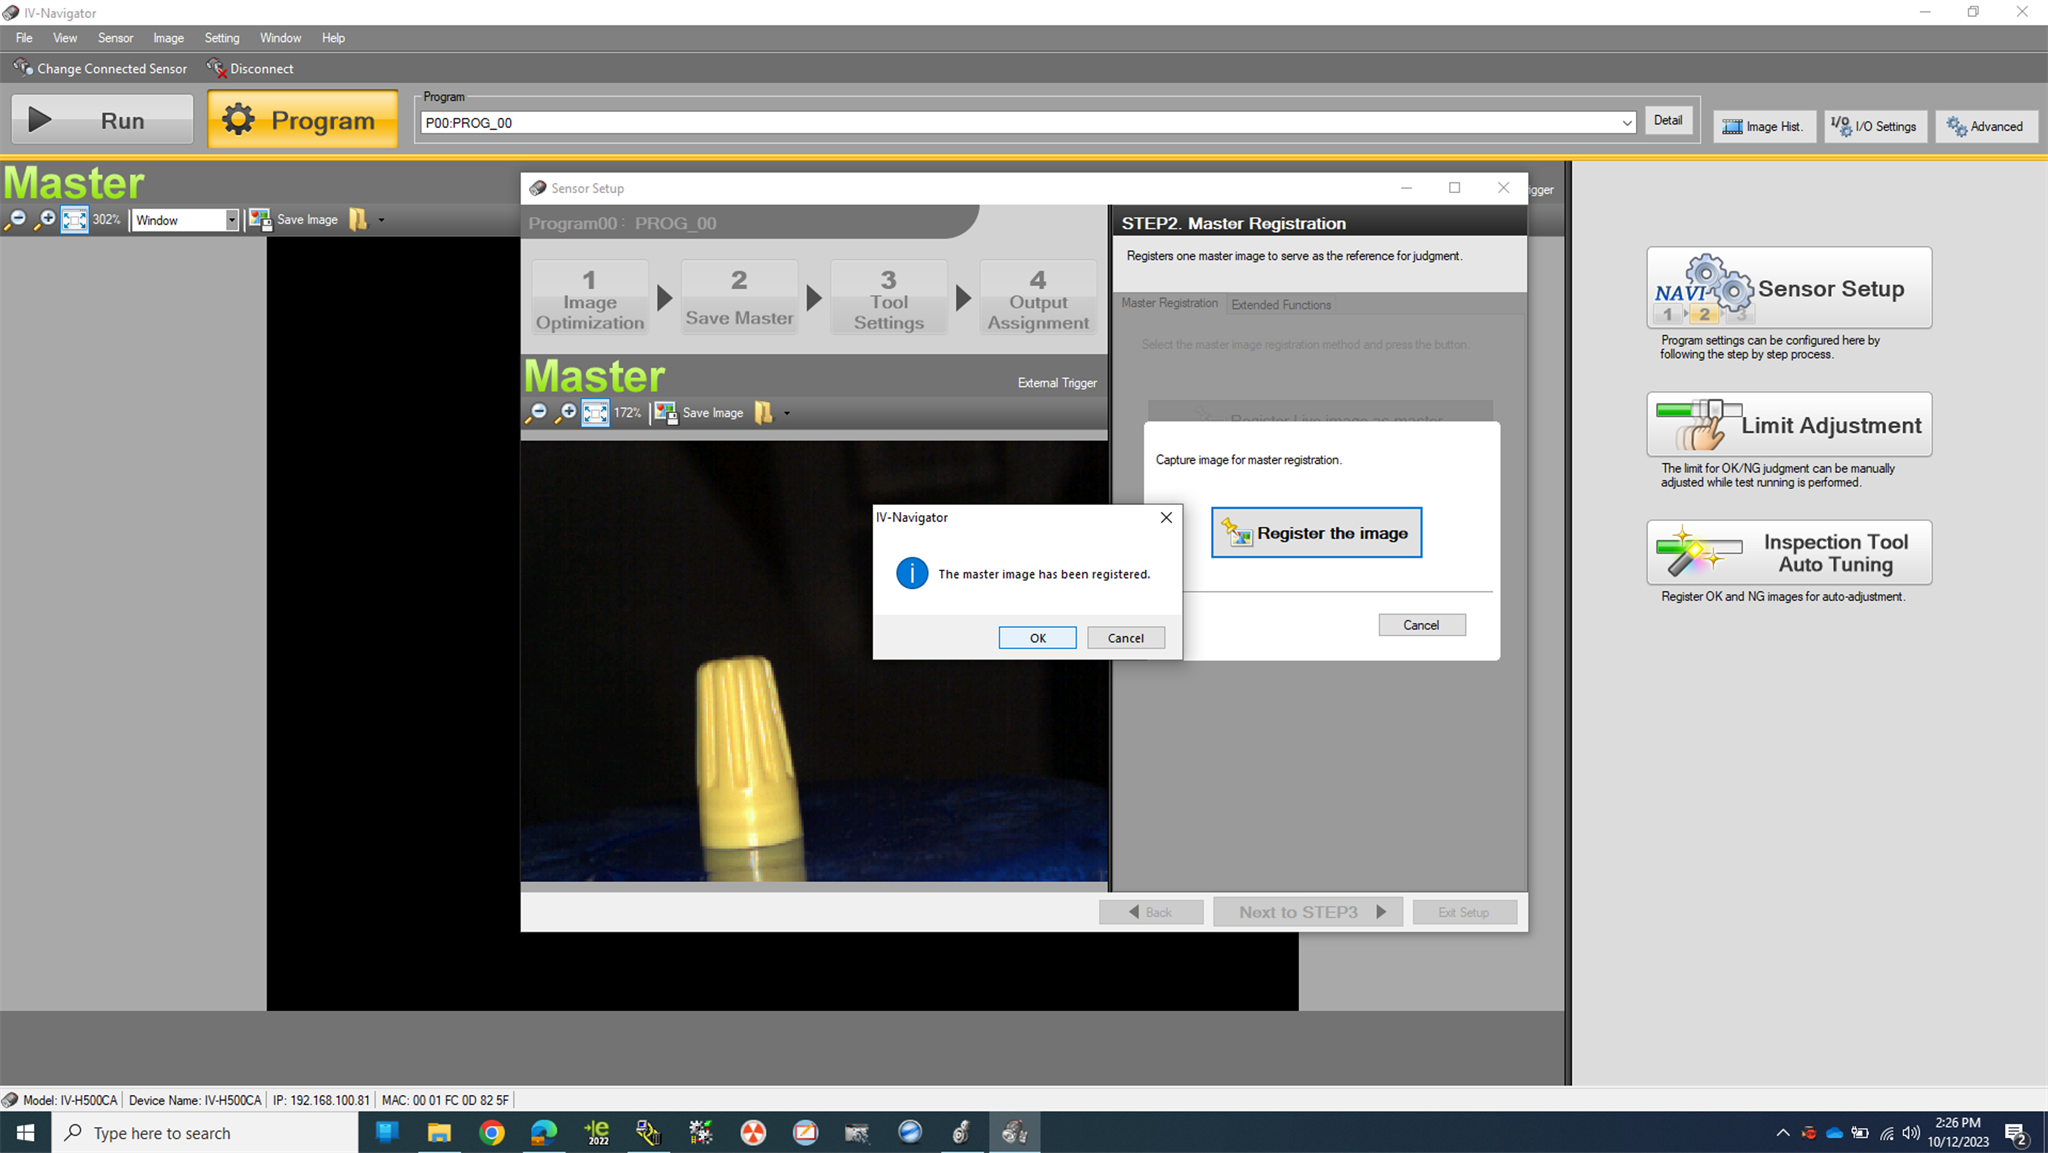The image size is (2048, 1153).
Task: Open Chrome from the taskbar
Action: click(492, 1133)
